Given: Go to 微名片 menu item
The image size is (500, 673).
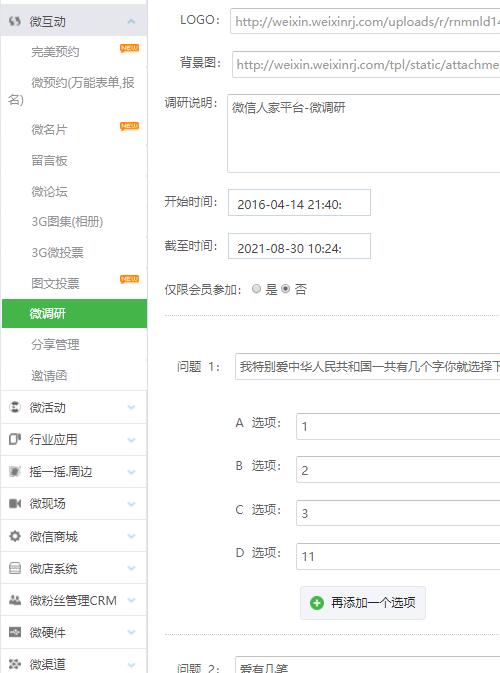Looking at the screenshot, I should pyautogui.click(x=49, y=130).
